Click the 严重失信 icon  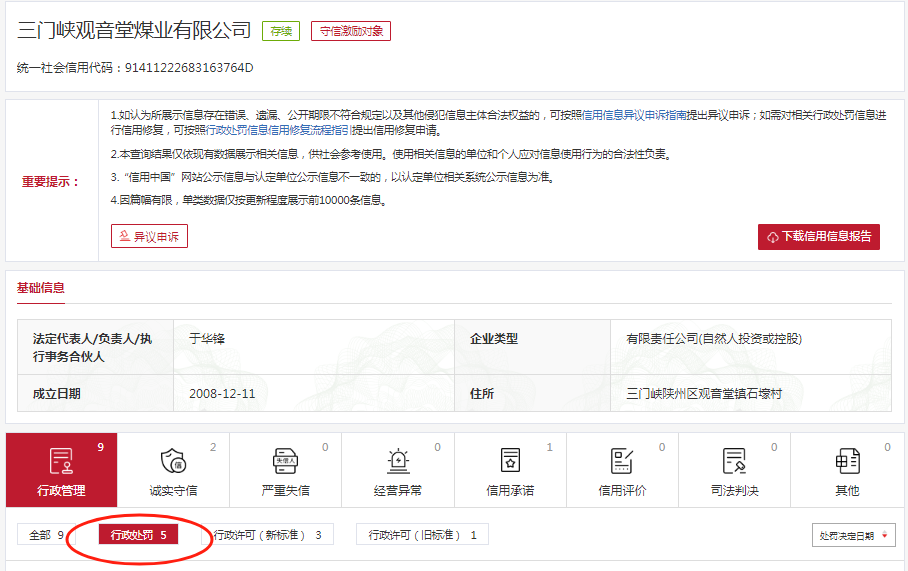(285, 461)
